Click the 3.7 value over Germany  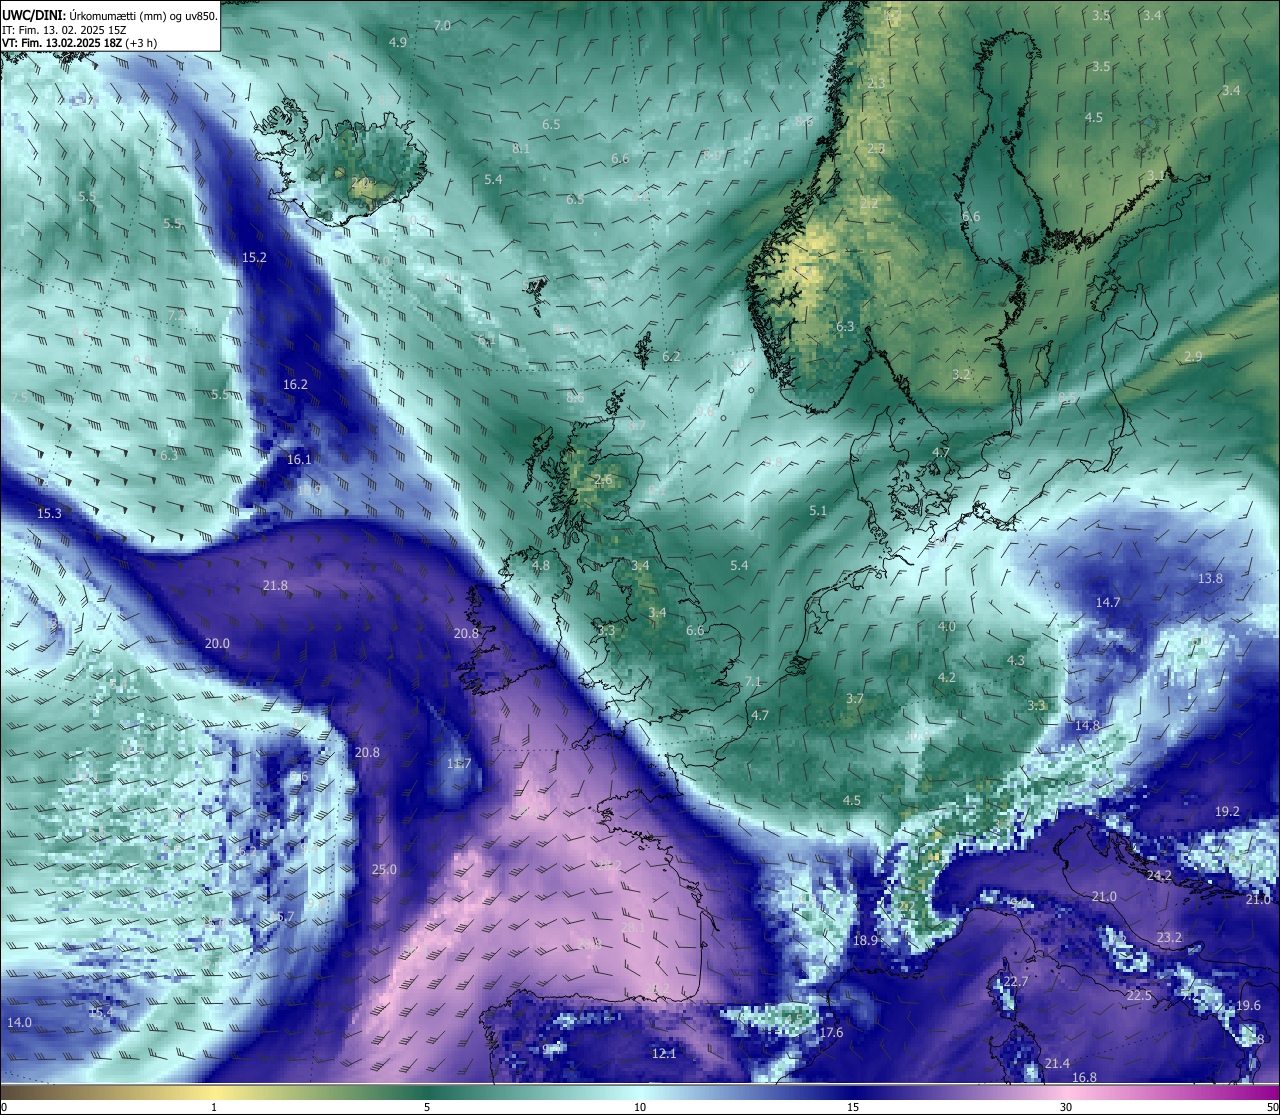pos(854,698)
